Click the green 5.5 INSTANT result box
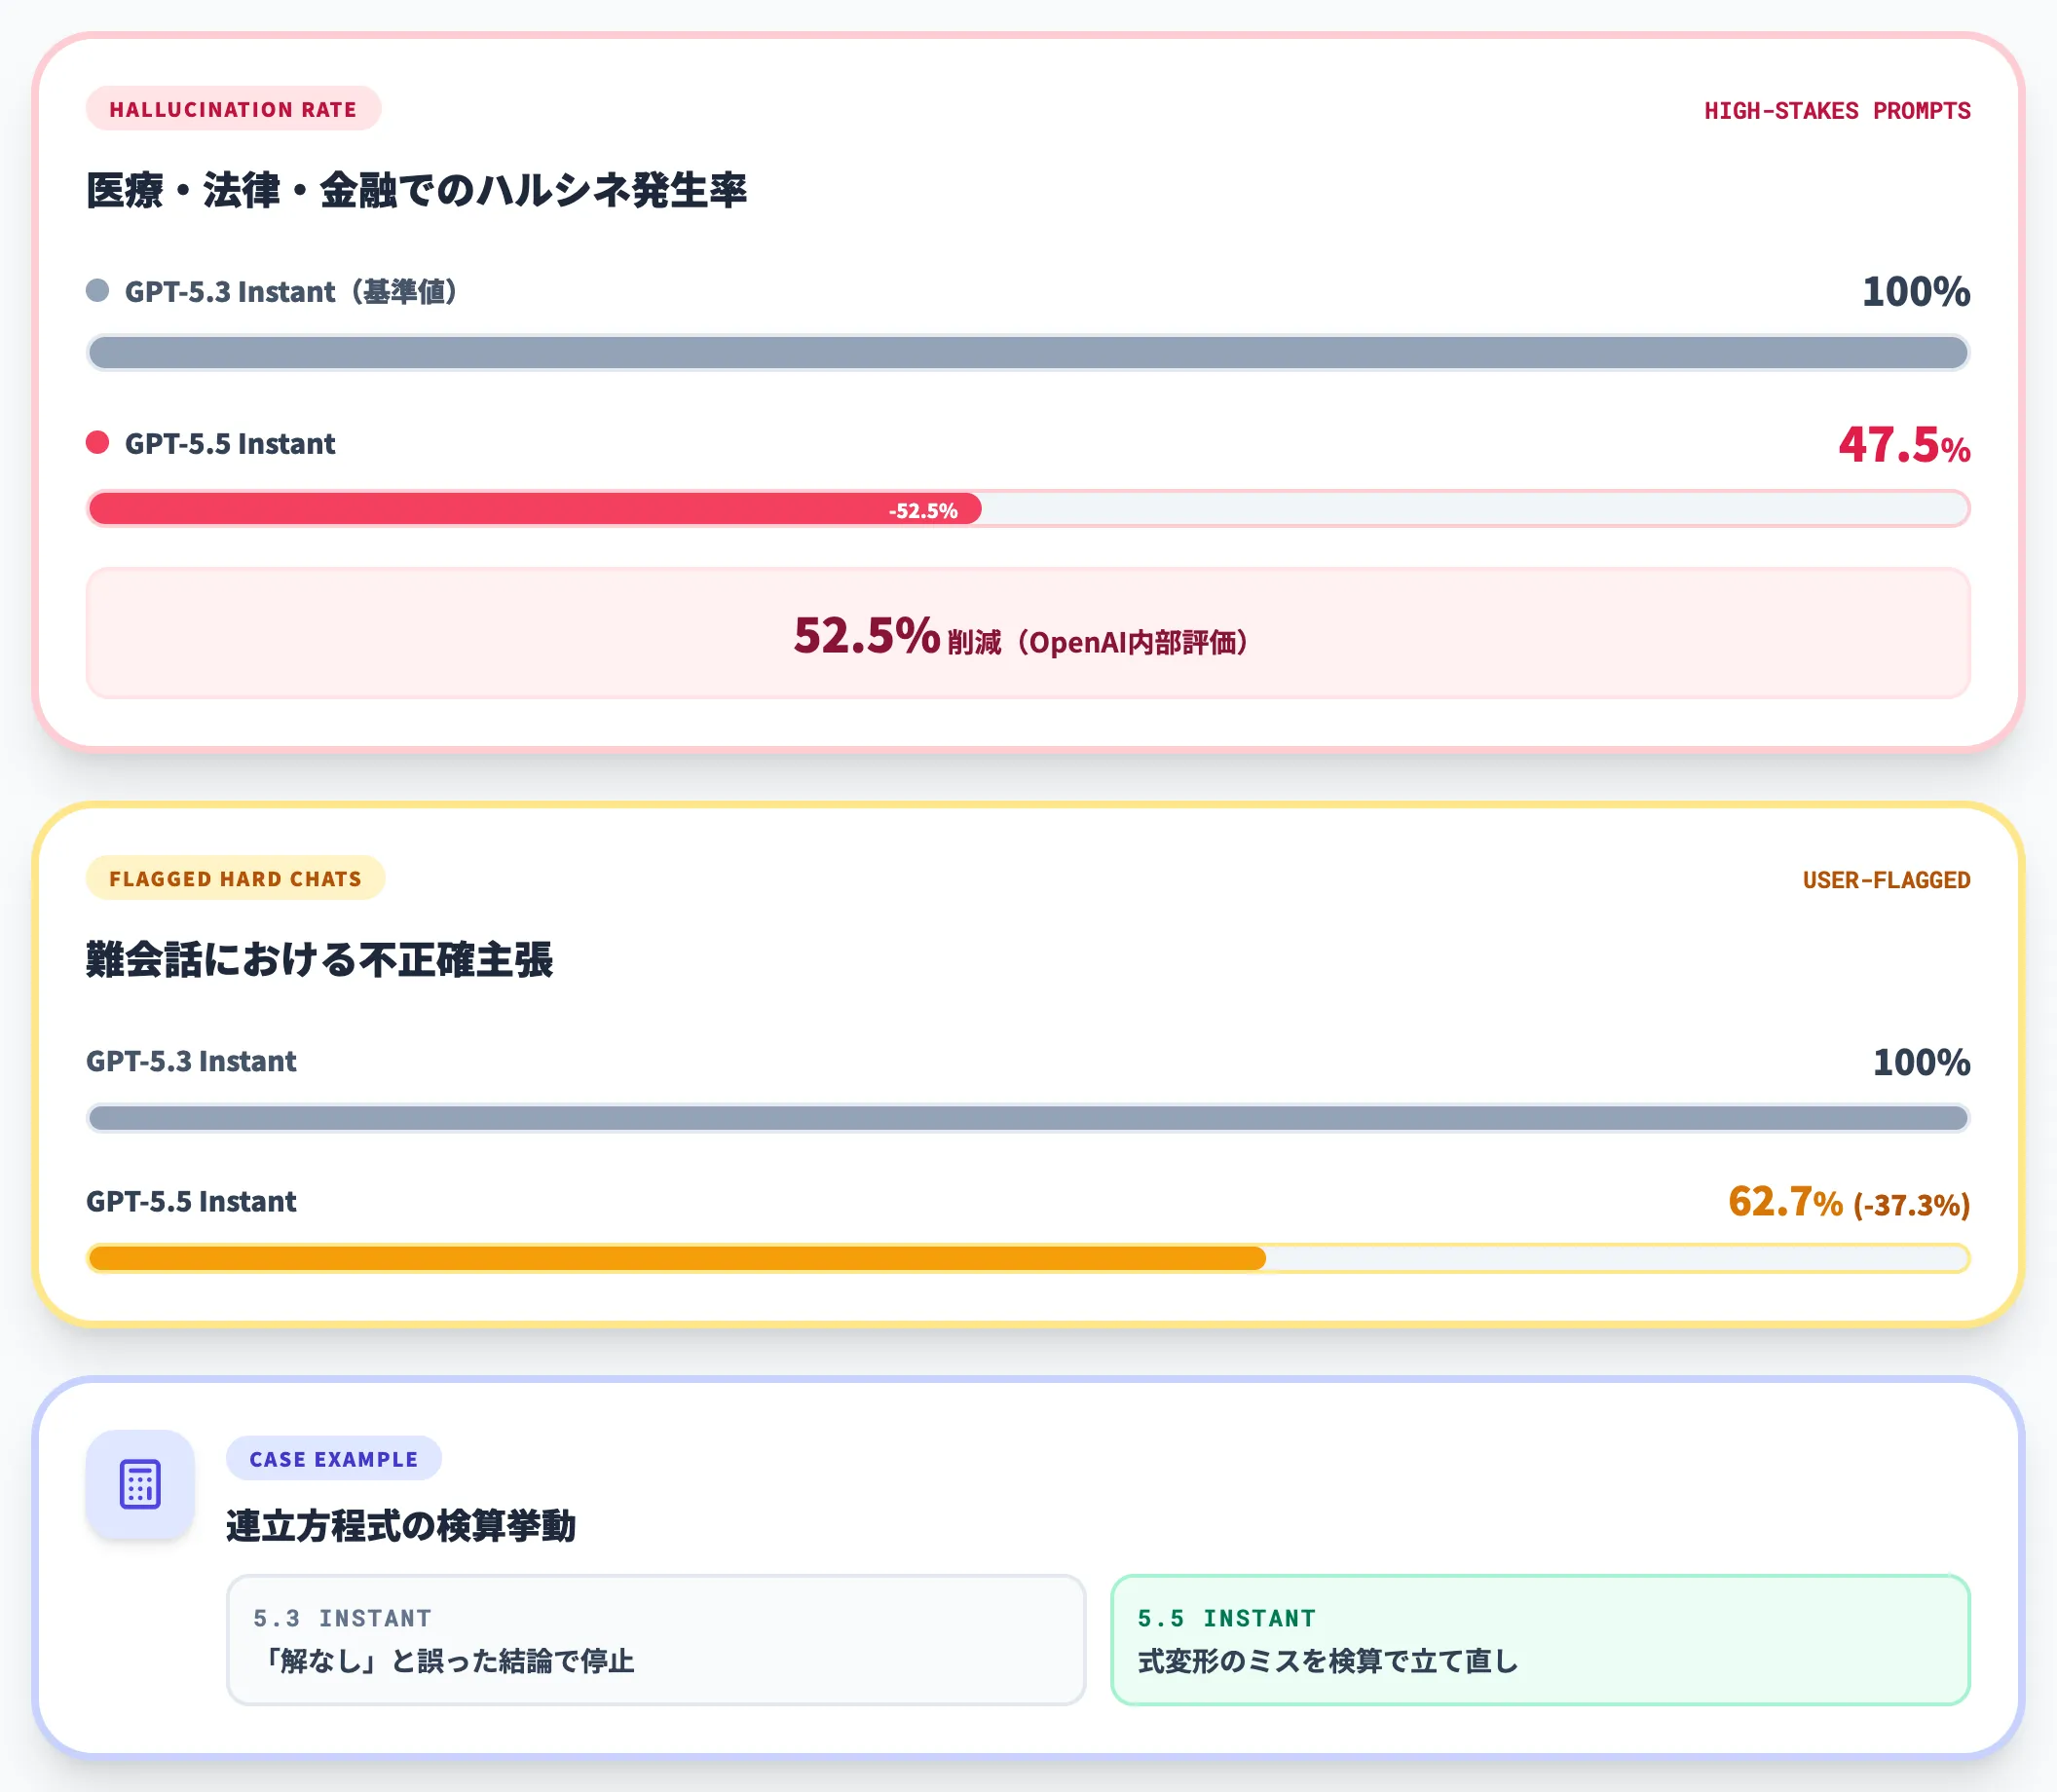The width and height of the screenshot is (2057, 1792). [1540, 1640]
